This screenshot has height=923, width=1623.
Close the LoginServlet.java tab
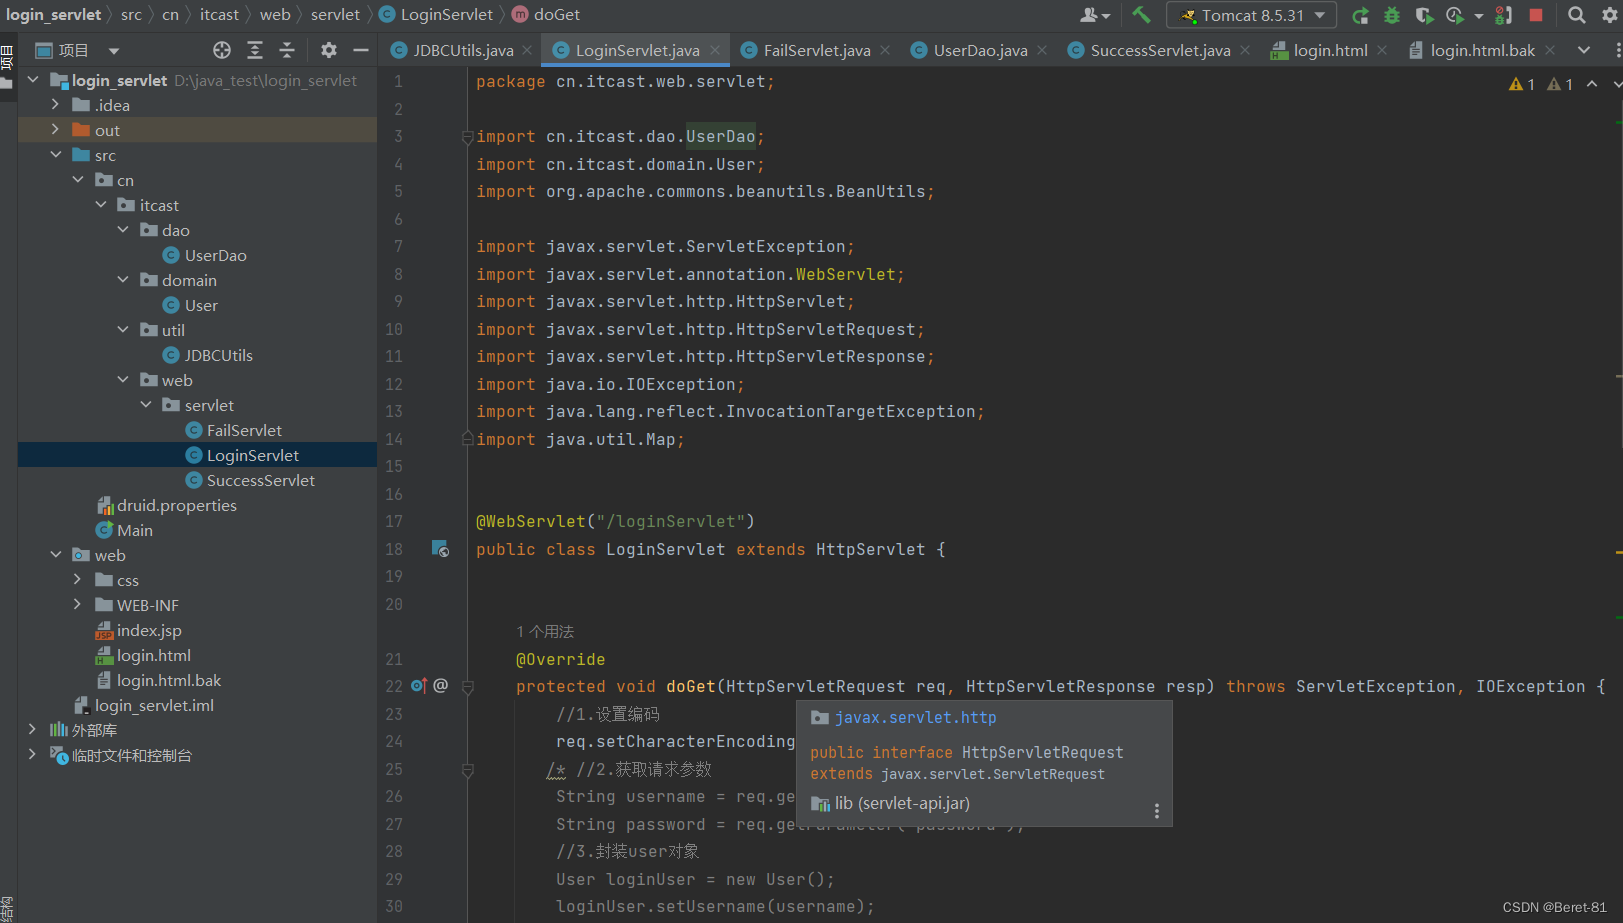click(x=714, y=50)
